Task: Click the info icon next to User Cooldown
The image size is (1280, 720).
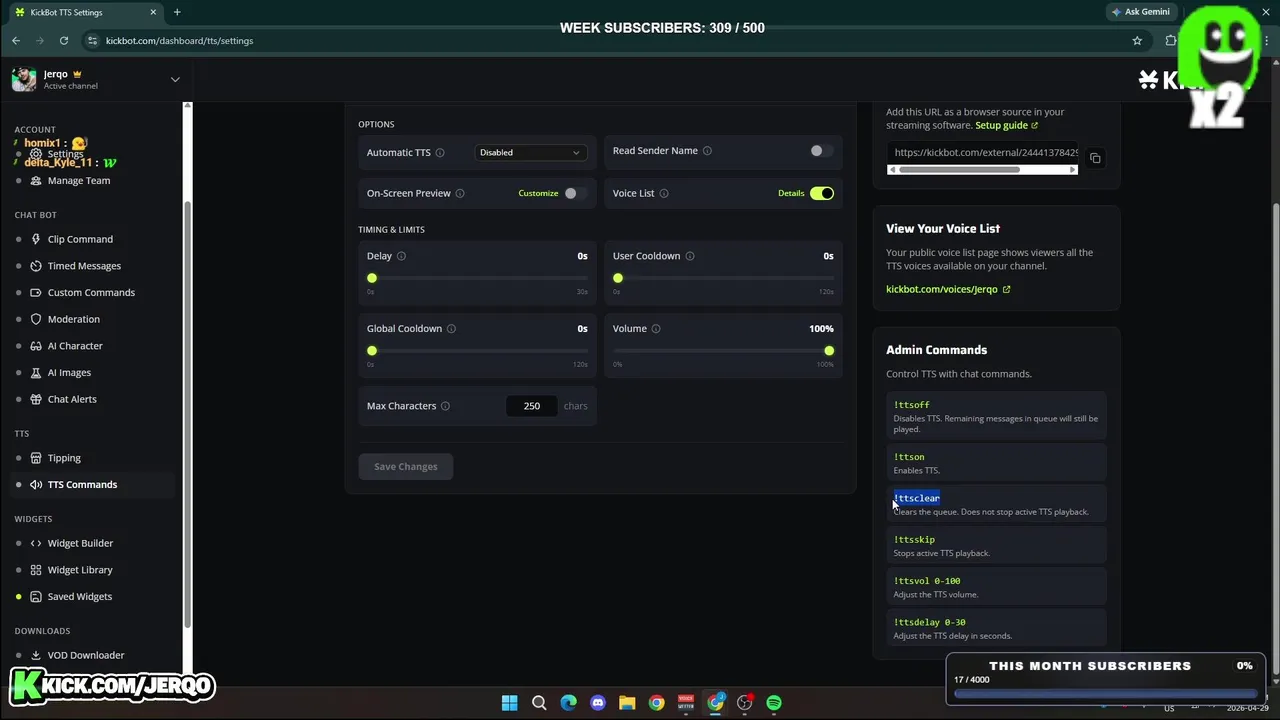Action: (x=690, y=256)
